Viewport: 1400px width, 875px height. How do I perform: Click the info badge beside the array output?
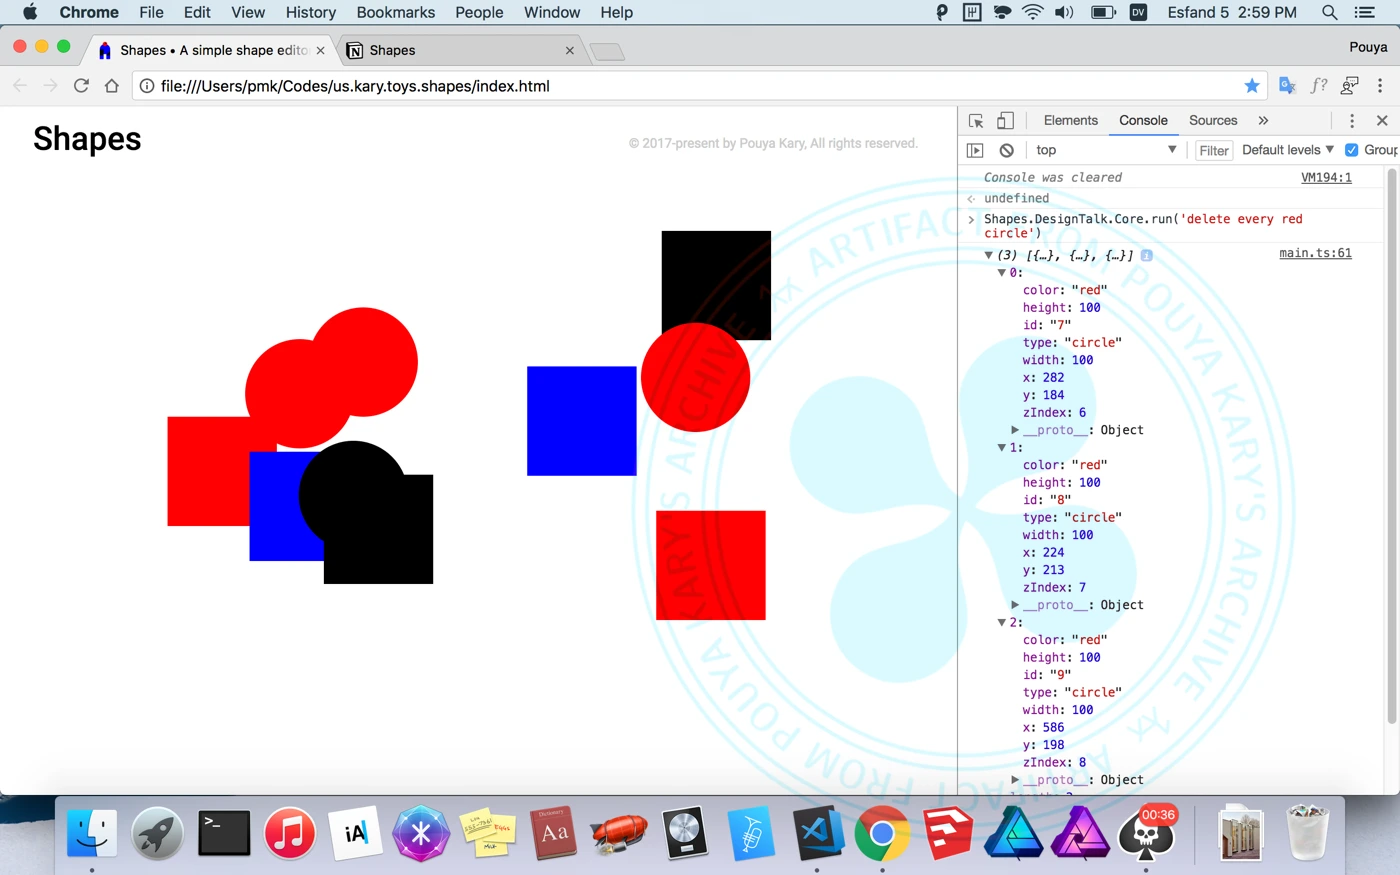[1147, 256]
